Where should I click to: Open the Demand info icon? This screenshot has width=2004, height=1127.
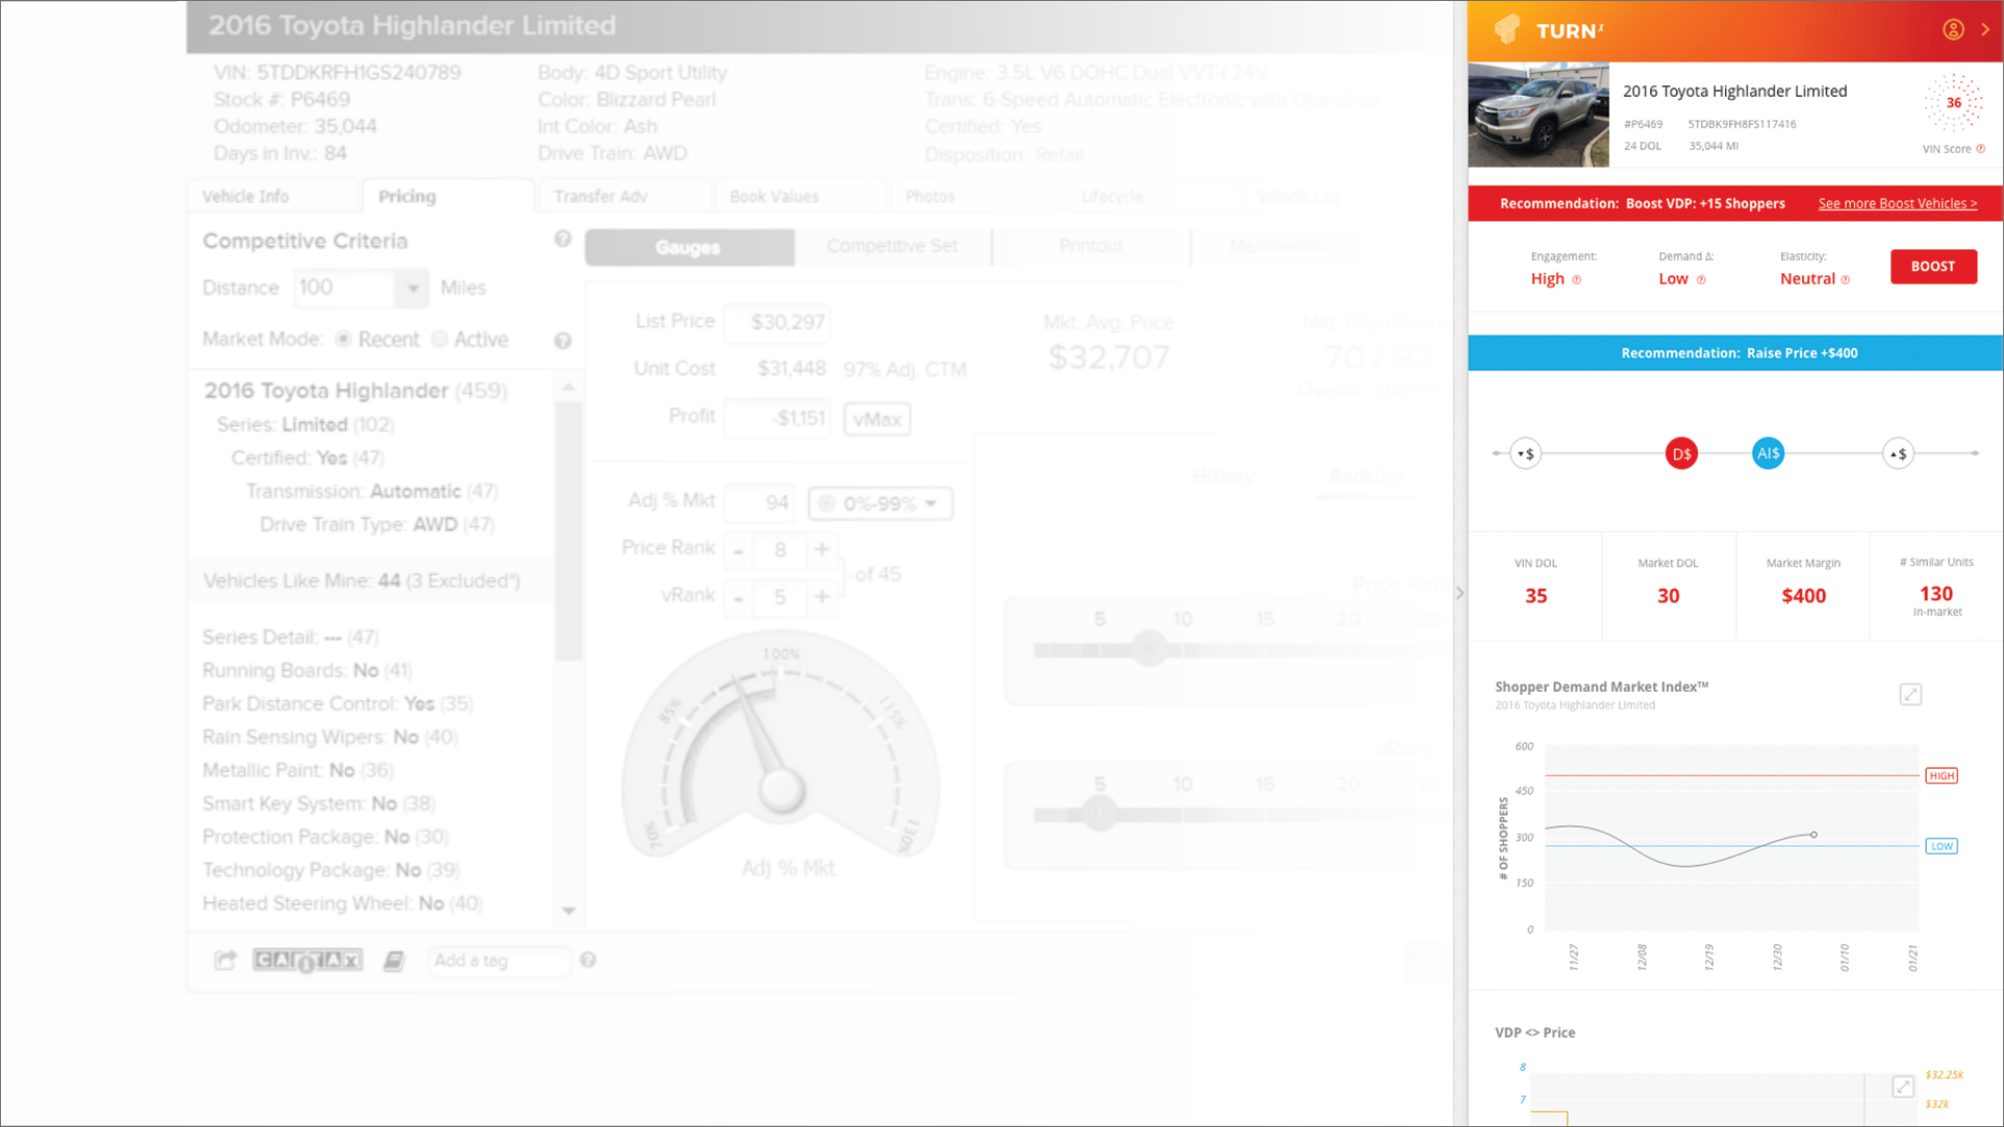tap(1701, 280)
